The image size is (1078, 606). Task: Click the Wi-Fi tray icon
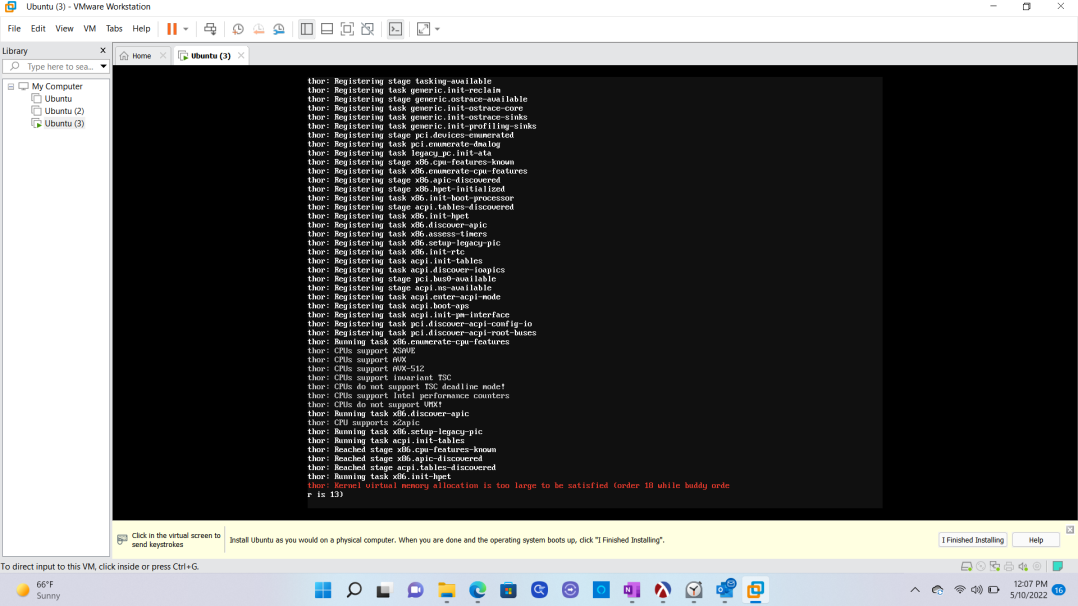tap(960, 590)
